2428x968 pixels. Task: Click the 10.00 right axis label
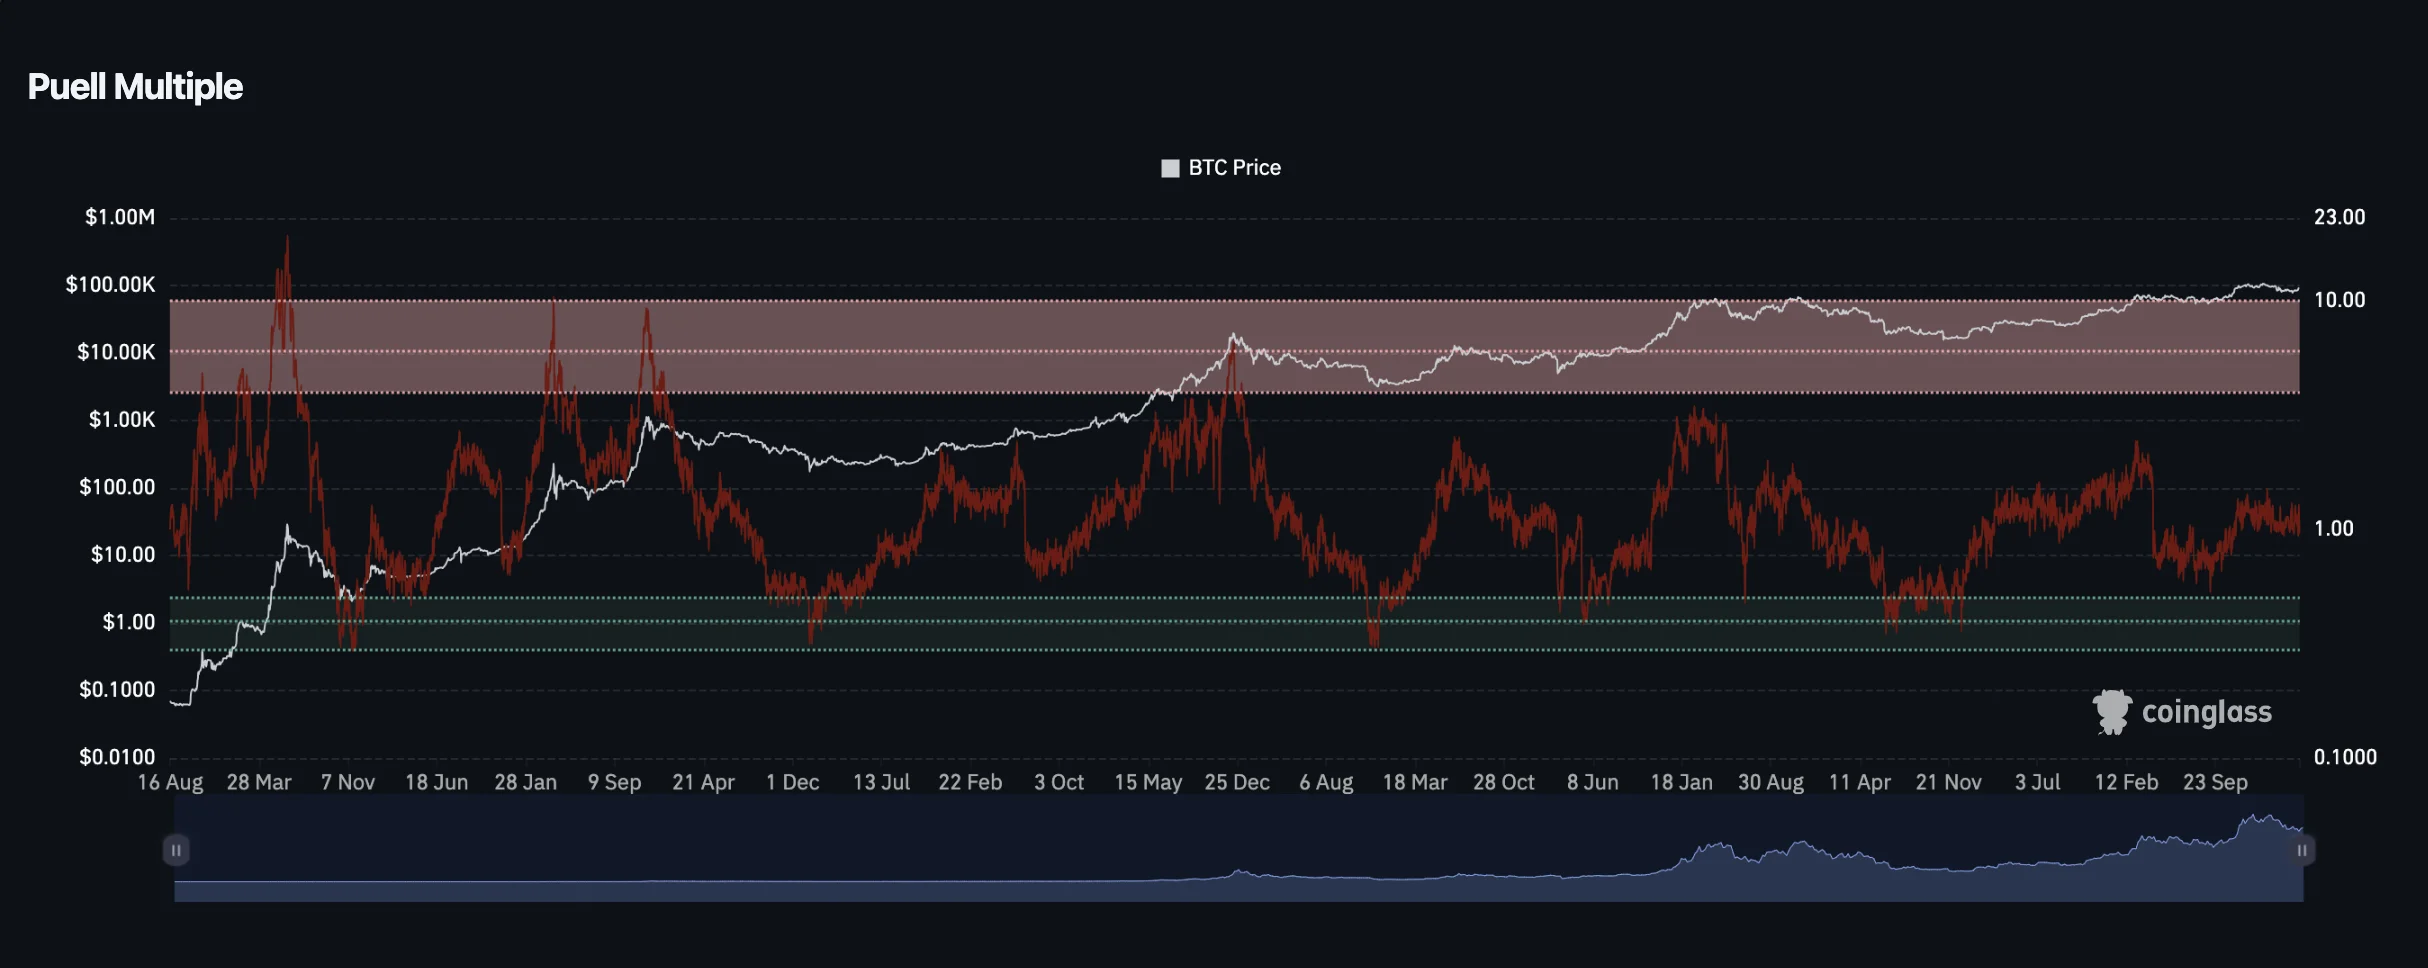pos(2339,300)
